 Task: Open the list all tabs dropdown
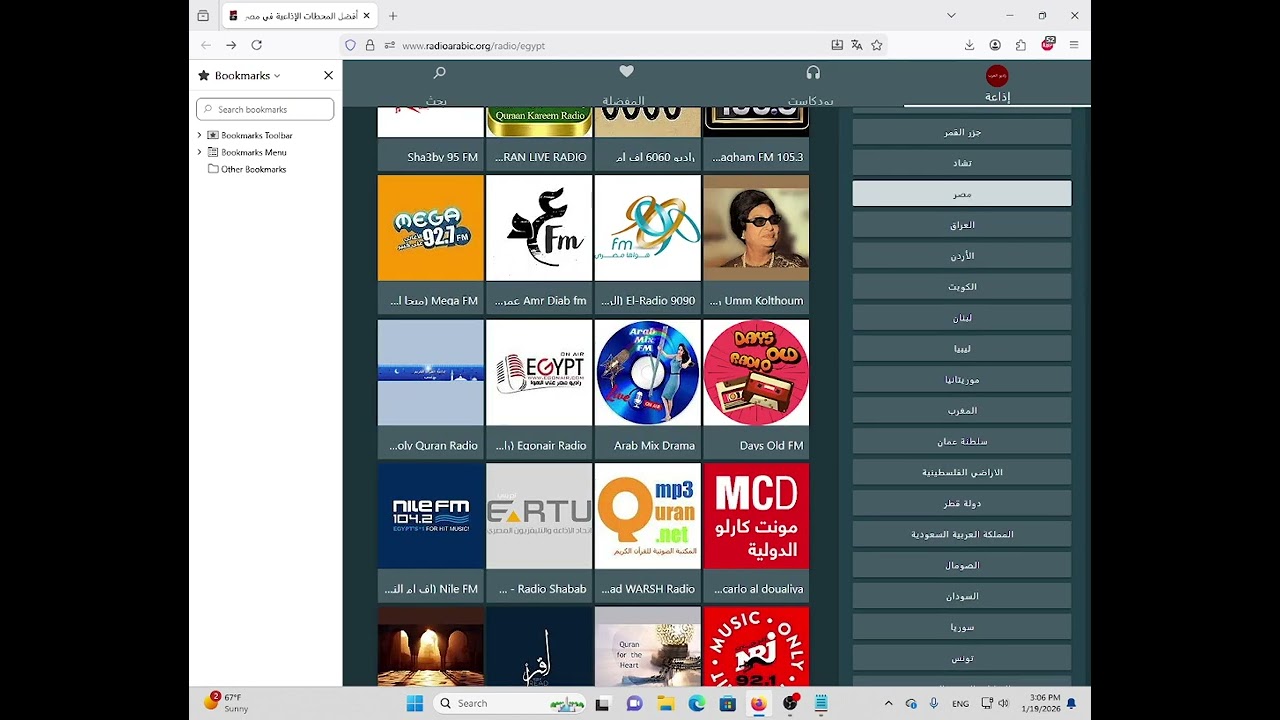(x=951, y=15)
